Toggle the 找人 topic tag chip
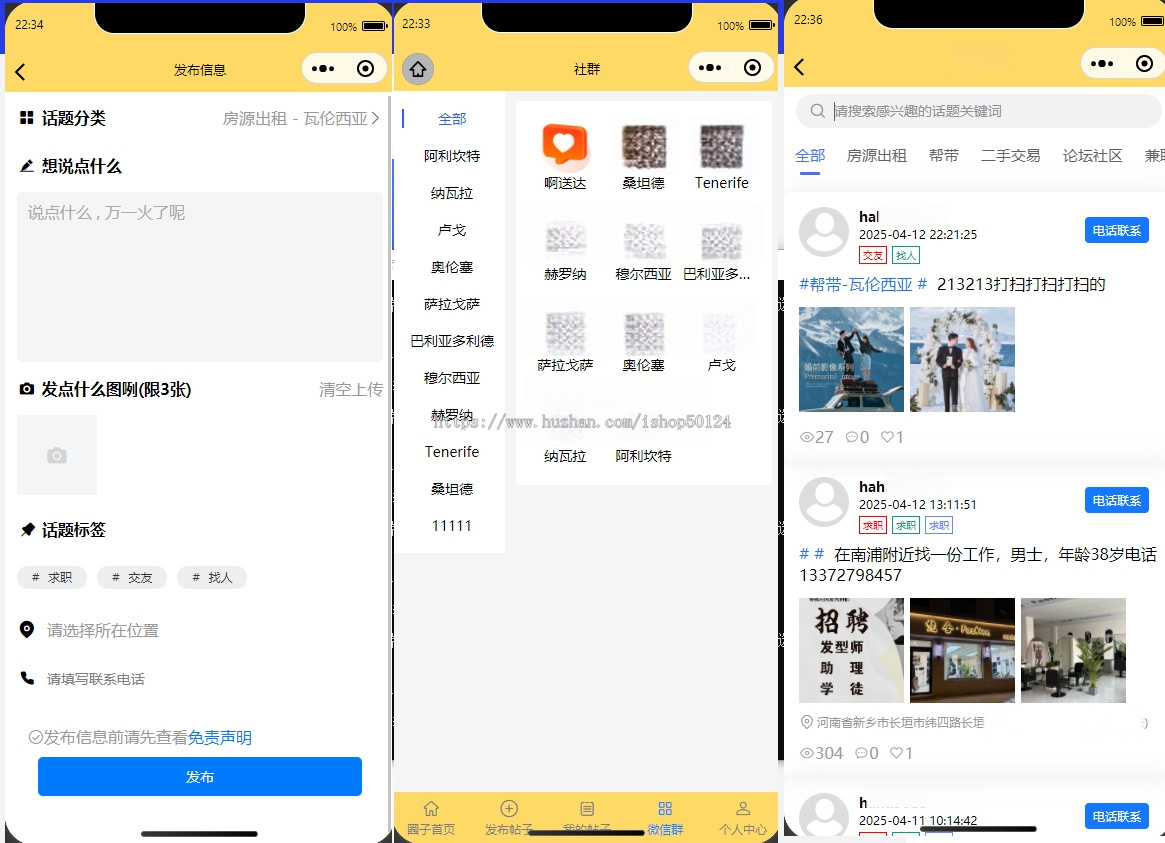Viewport: 1165px width, 843px height. (212, 577)
